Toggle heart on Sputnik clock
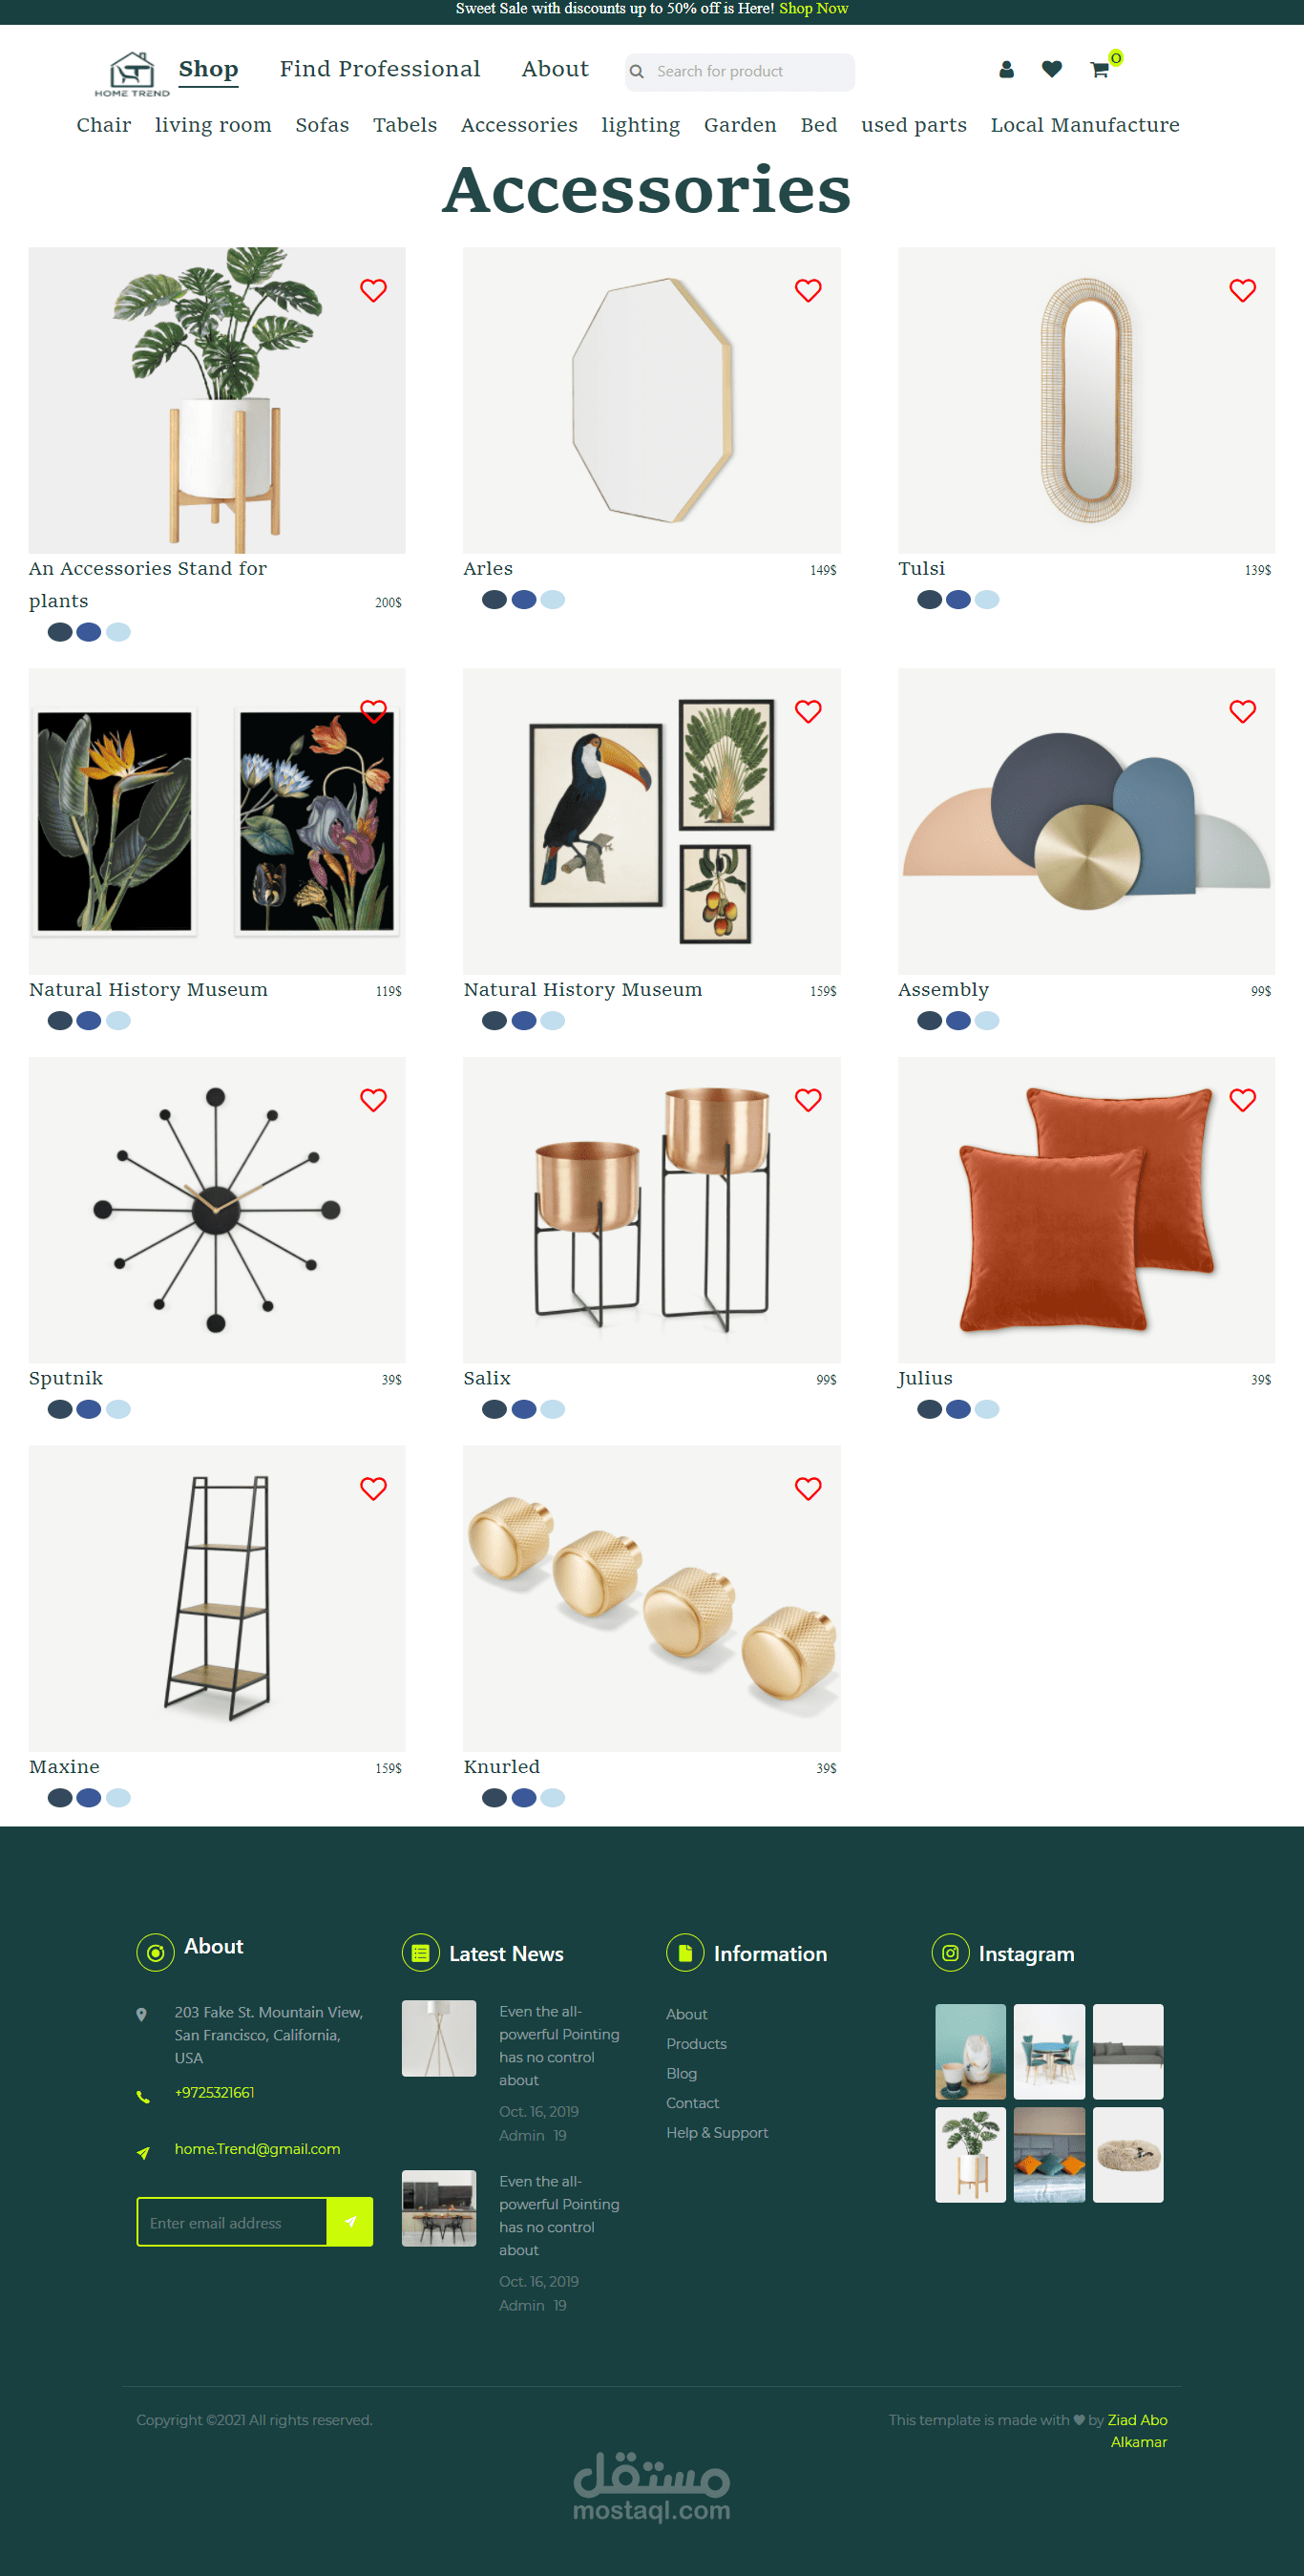Image resolution: width=1304 pixels, height=2576 pixels. click(373, 1100)
